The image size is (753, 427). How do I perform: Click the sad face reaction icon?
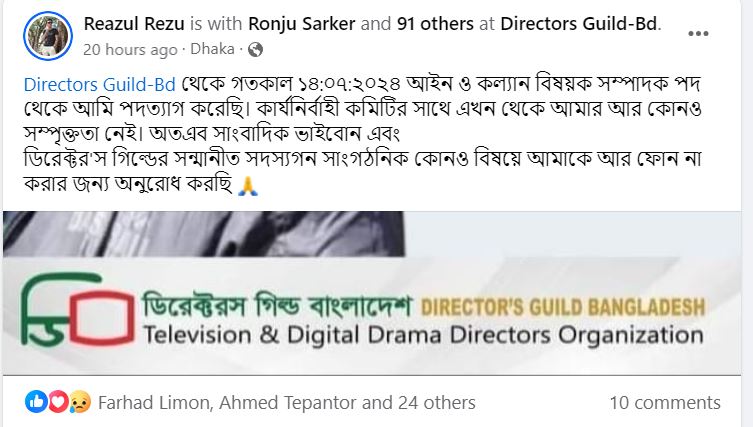(x=80, y=402)
